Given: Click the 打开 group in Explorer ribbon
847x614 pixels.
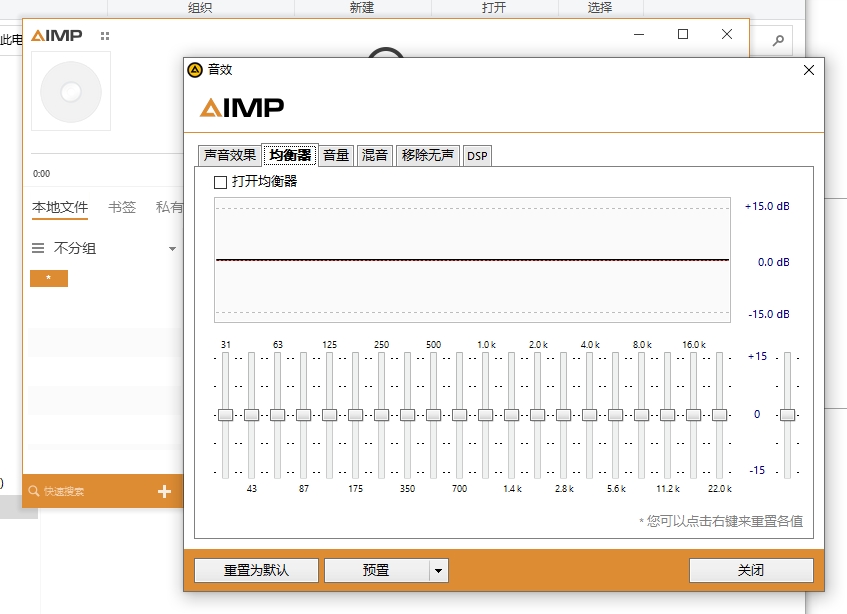Looking at the screenshot, I should pyautogui.click(x=494, y=7).
